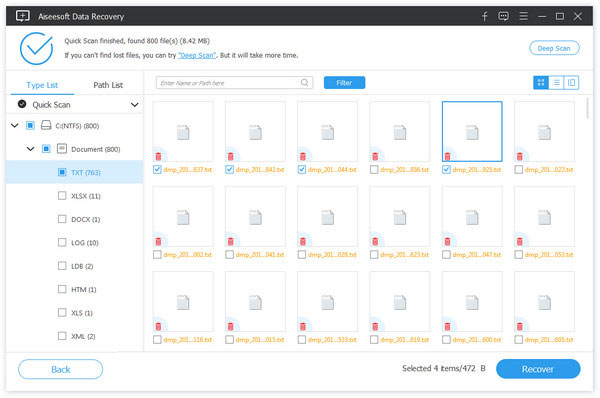Image resolution: width=600 pixels, height=398 pixels.
Task: Check the XLS (1) type
Action: [62, 312]
